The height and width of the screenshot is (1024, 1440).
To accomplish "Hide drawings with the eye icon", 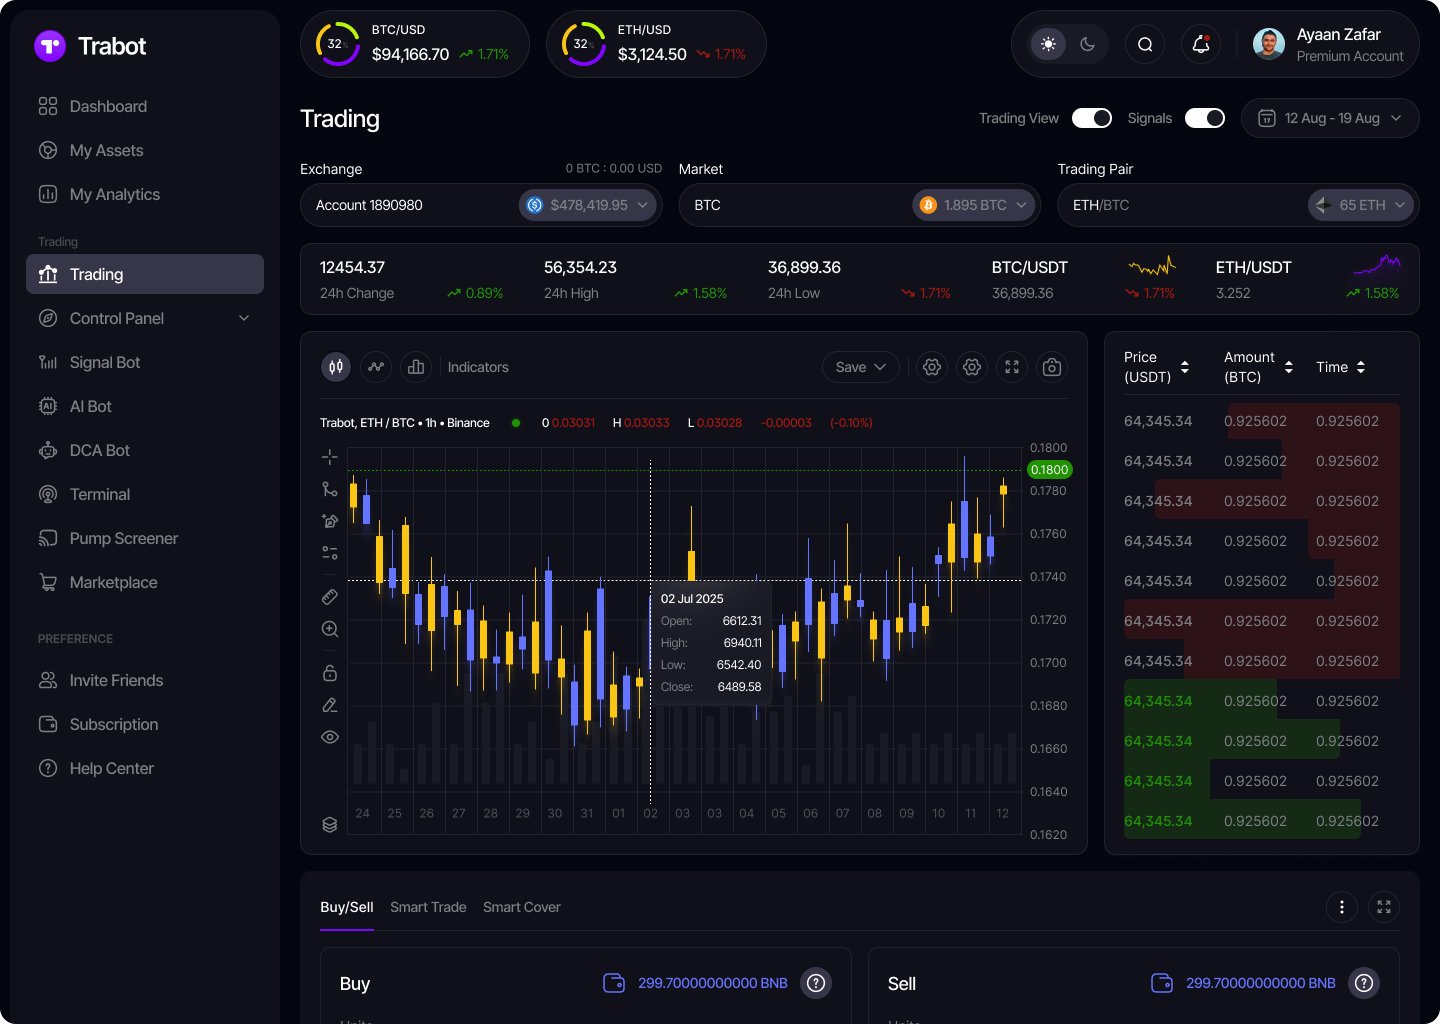I will [330, 737].
